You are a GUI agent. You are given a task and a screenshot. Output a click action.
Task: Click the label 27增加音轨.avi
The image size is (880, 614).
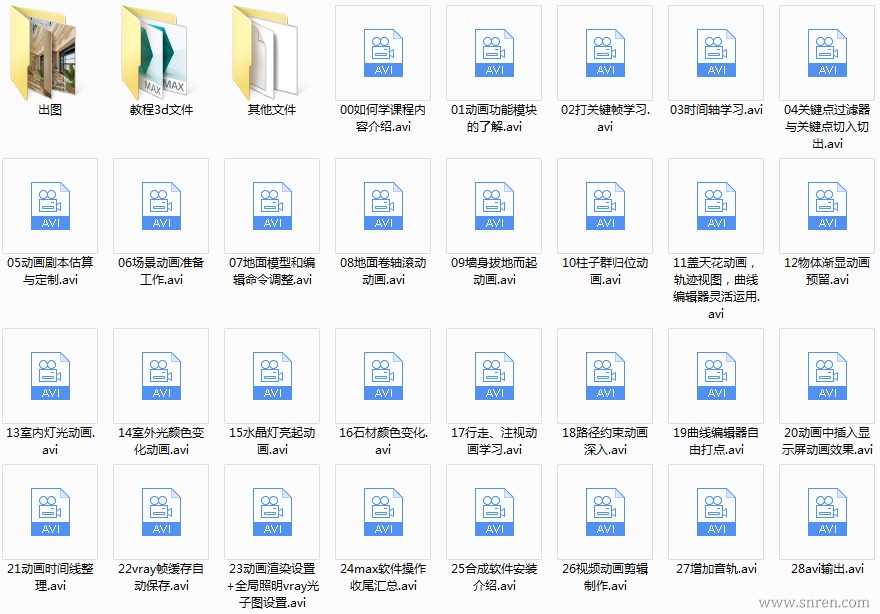tap(717, 569)
